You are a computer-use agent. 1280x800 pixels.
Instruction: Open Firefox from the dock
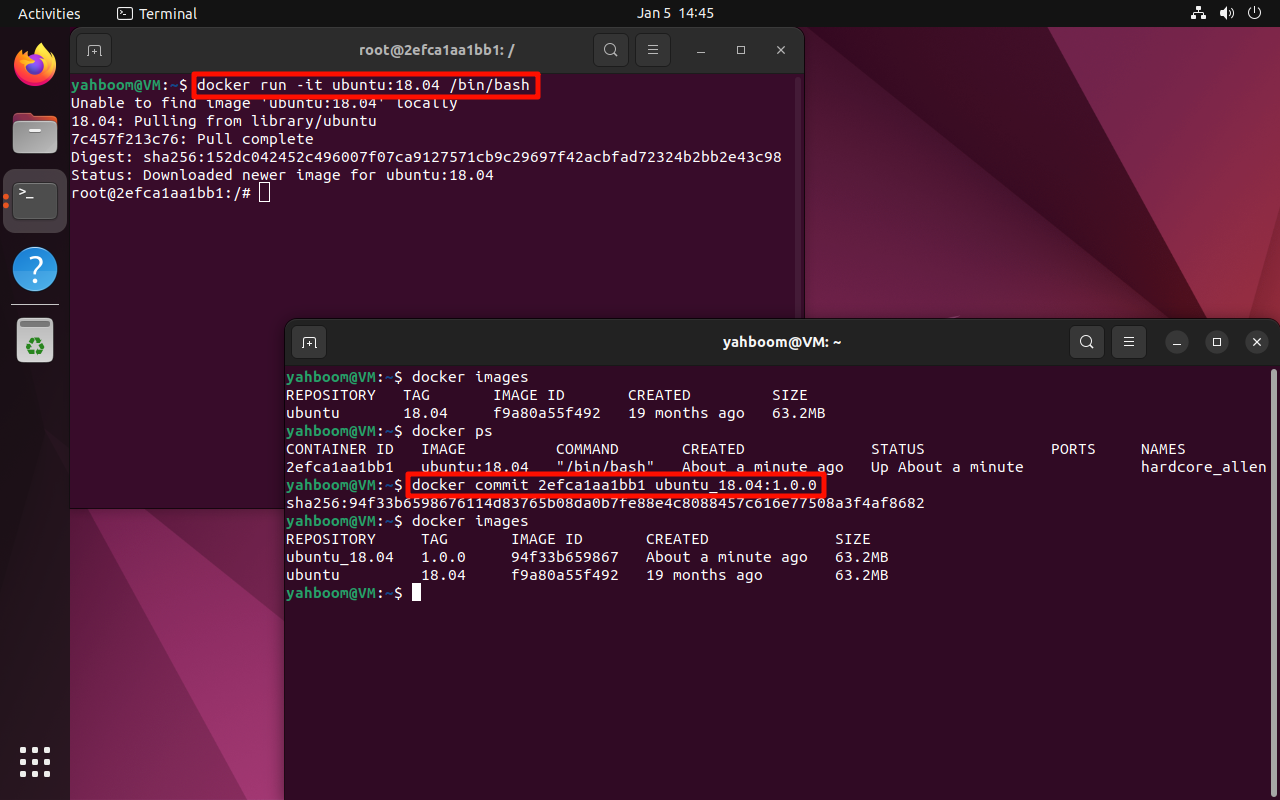click(x=35, y=65)
